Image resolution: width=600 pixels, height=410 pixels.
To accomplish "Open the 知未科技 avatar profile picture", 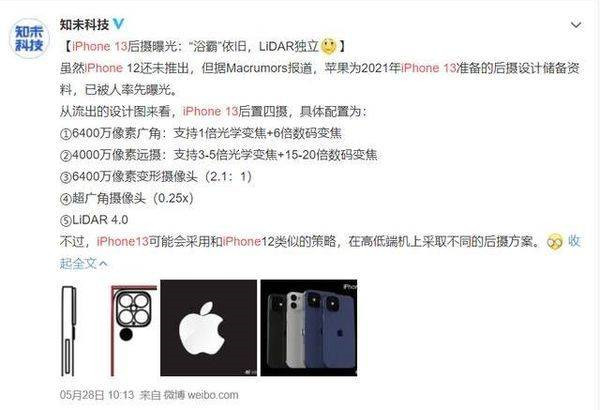I will [x=29, y=38].
